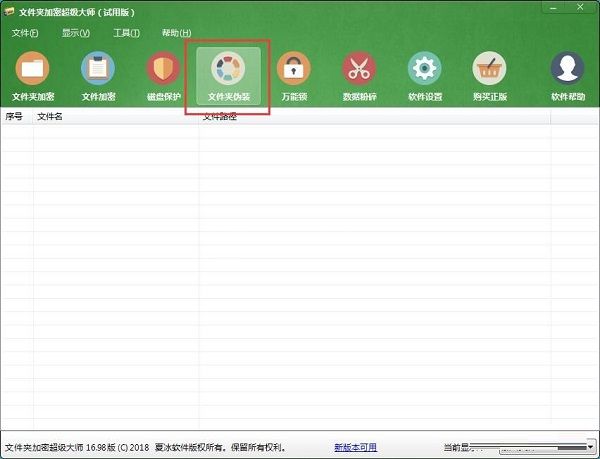Click the copyright text 夏冰软件版权所有

[x=188, y=447]
